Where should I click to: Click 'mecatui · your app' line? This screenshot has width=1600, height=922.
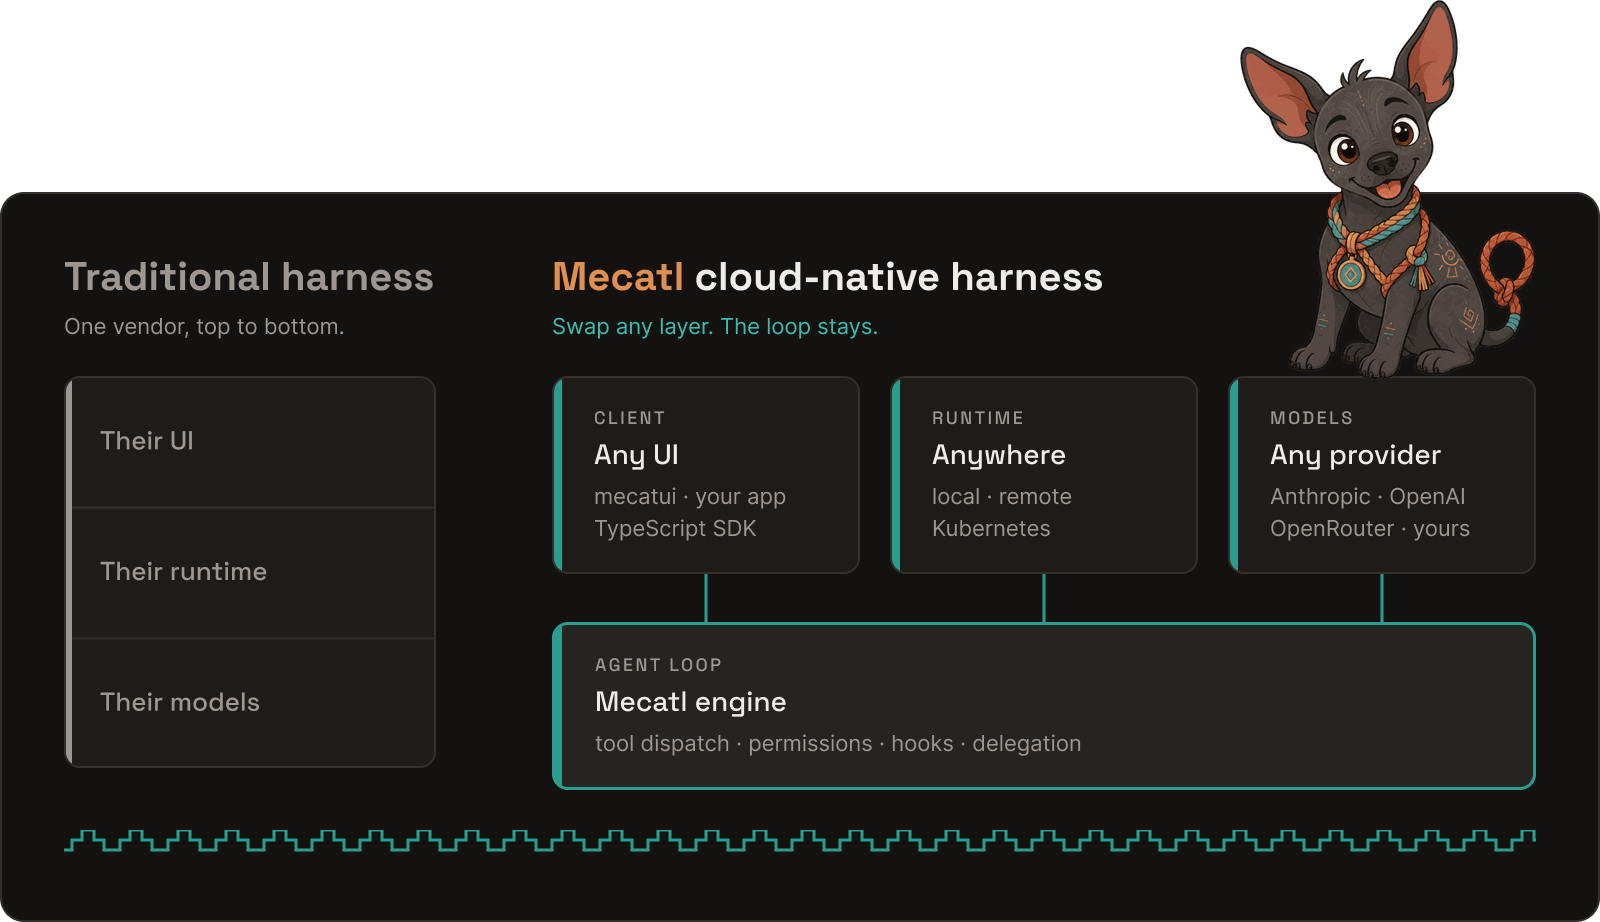(690, 497)
